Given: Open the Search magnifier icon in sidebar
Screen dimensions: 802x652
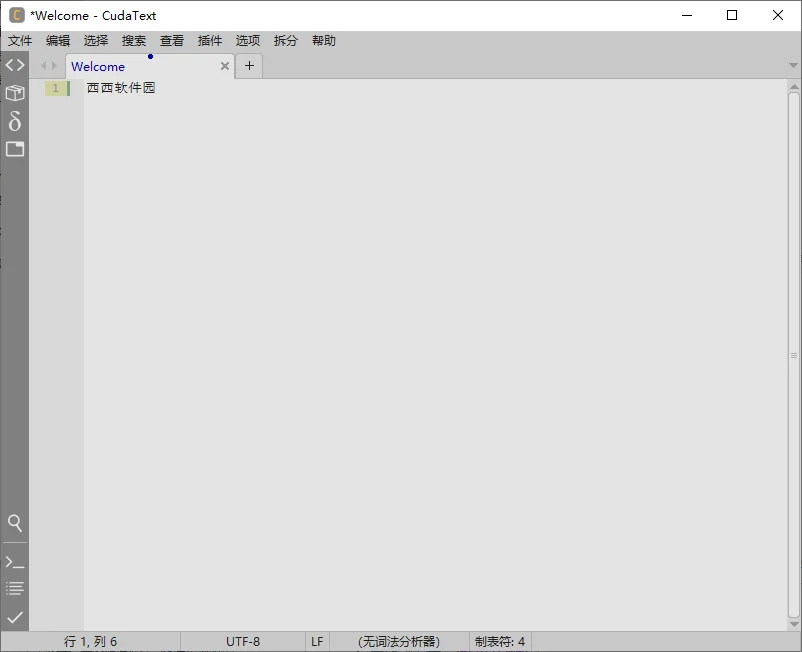Looking at the screenshot, I should tap(15, 523).
